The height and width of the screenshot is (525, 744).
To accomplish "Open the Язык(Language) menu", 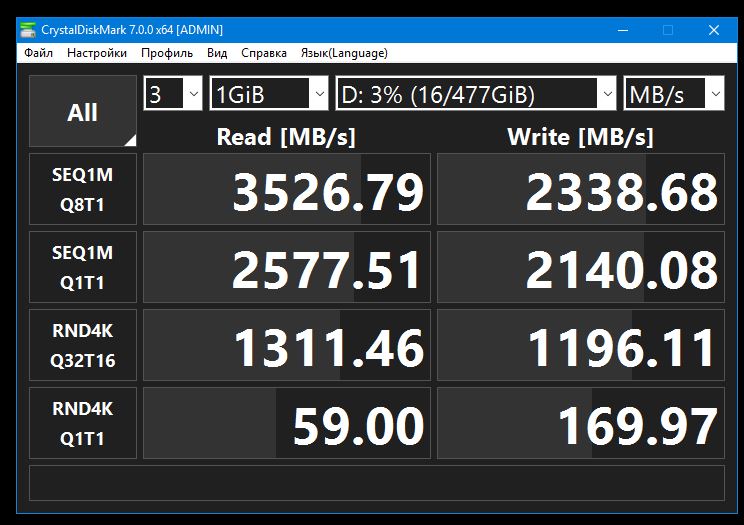I will pos(344,53).
